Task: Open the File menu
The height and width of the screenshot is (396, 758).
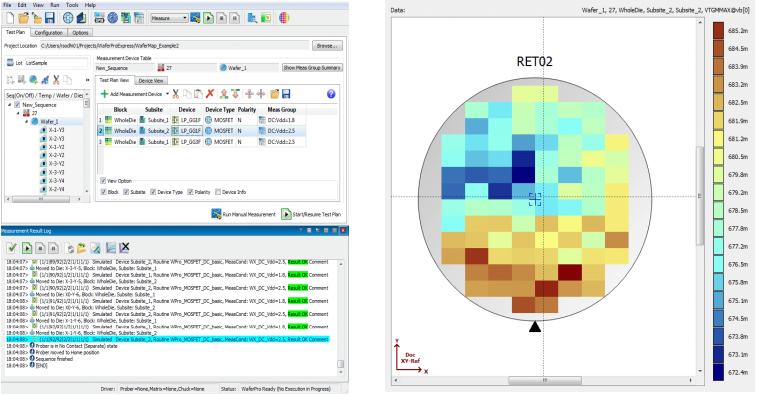Action: (7, 5)
